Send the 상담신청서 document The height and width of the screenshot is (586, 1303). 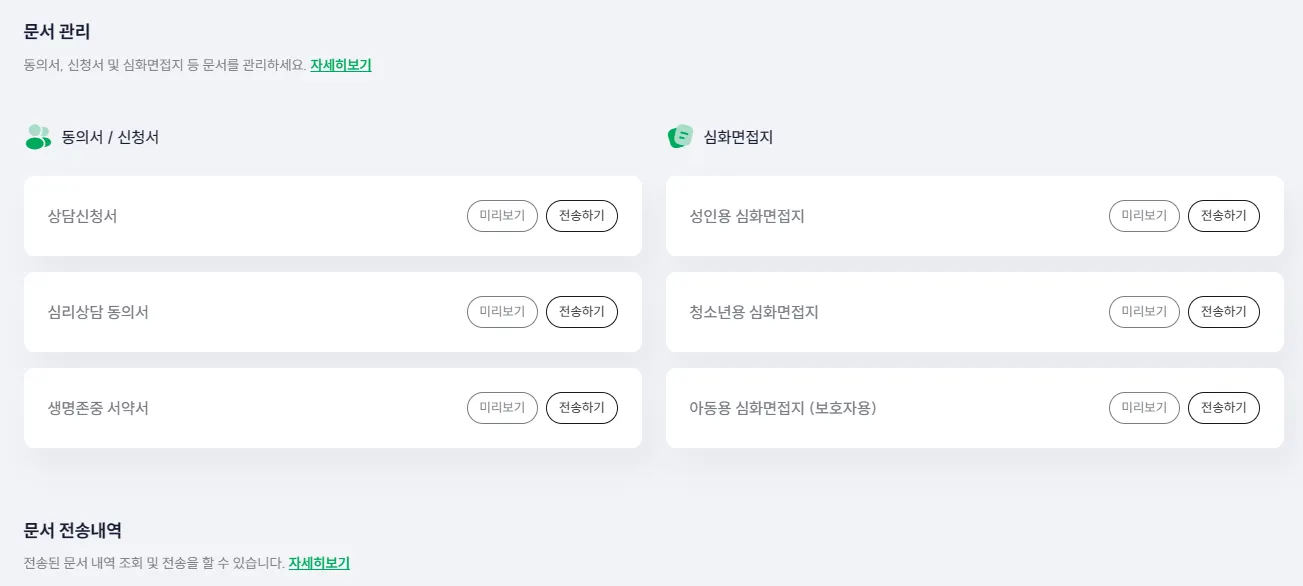(582, 216)
